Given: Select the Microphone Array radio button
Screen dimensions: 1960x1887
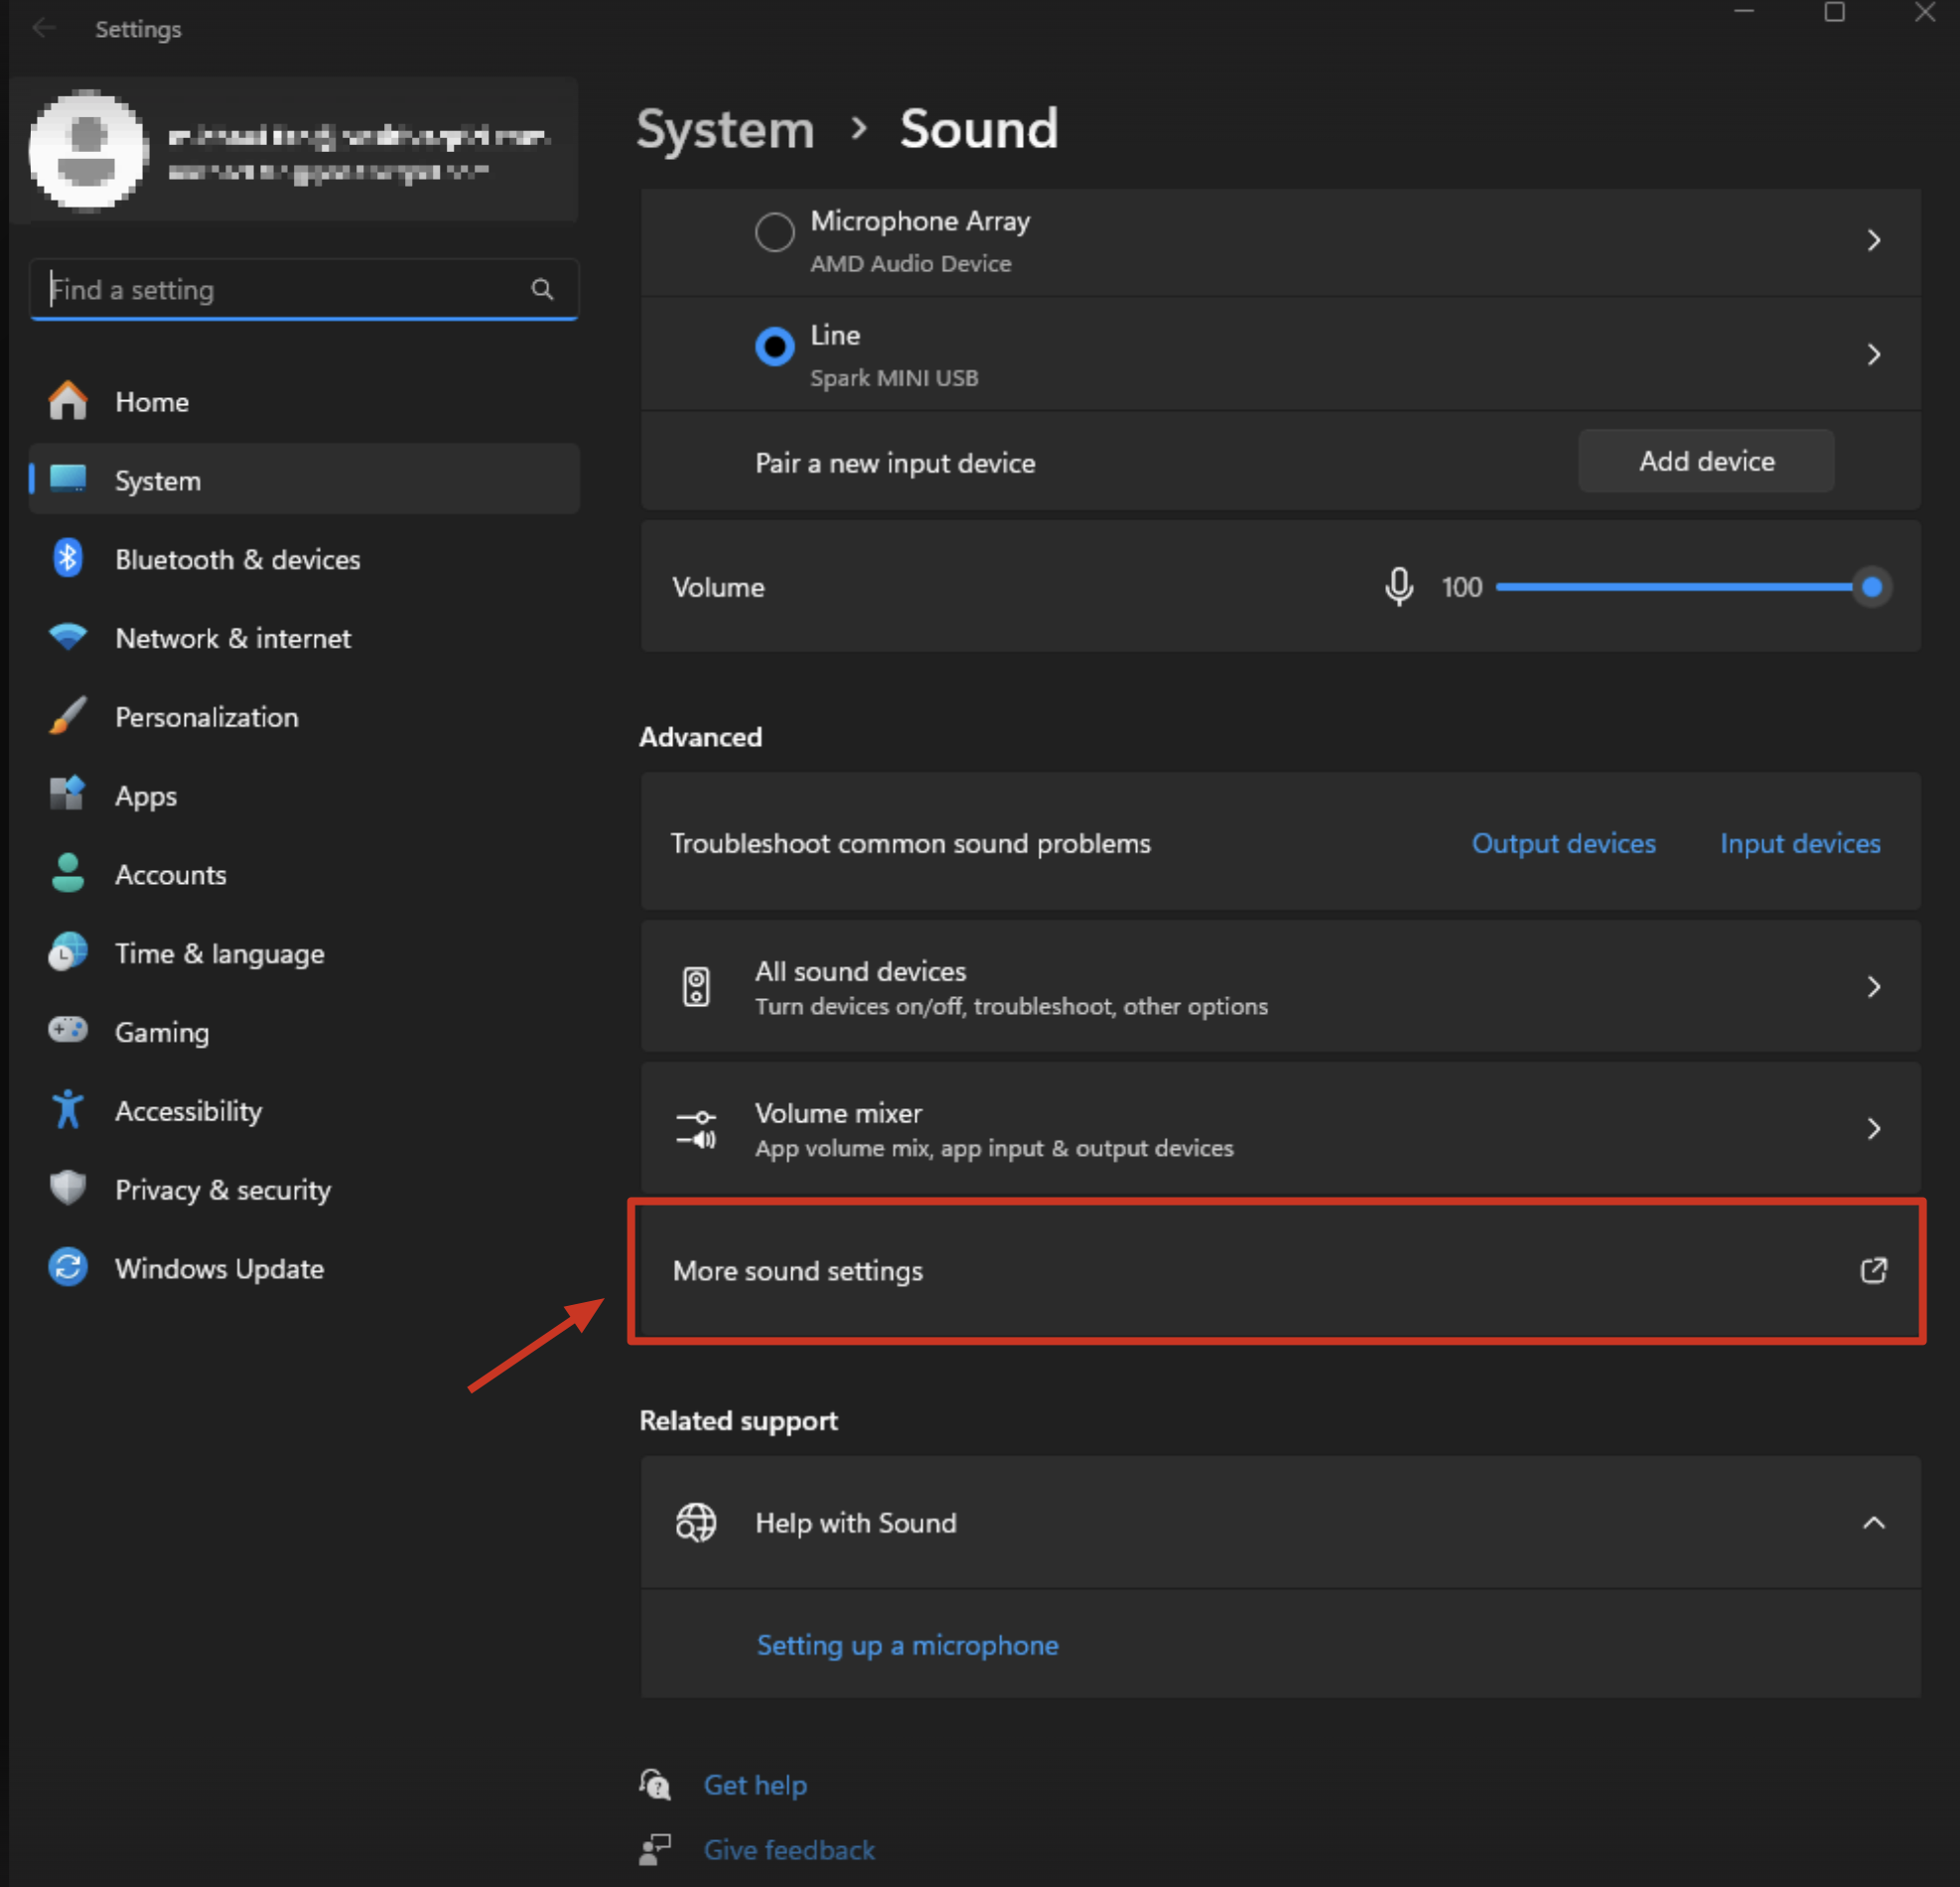Looking at the screenshot, I should 774,231.
